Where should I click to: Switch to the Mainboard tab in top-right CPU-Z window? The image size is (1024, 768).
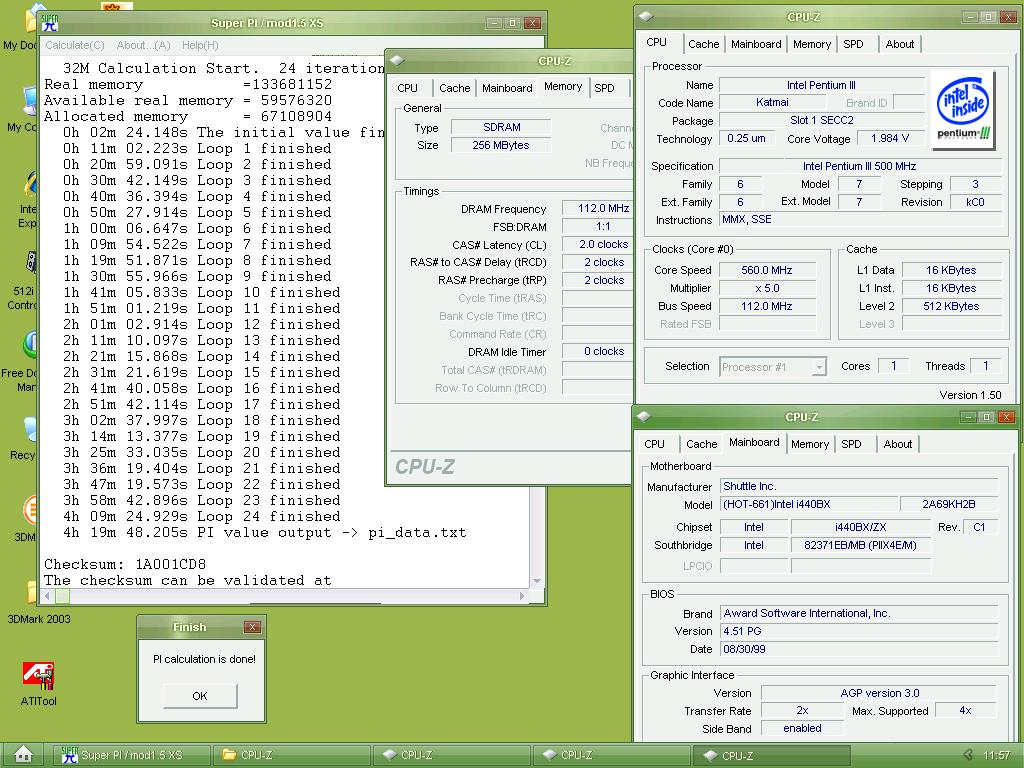pos(756,44)
